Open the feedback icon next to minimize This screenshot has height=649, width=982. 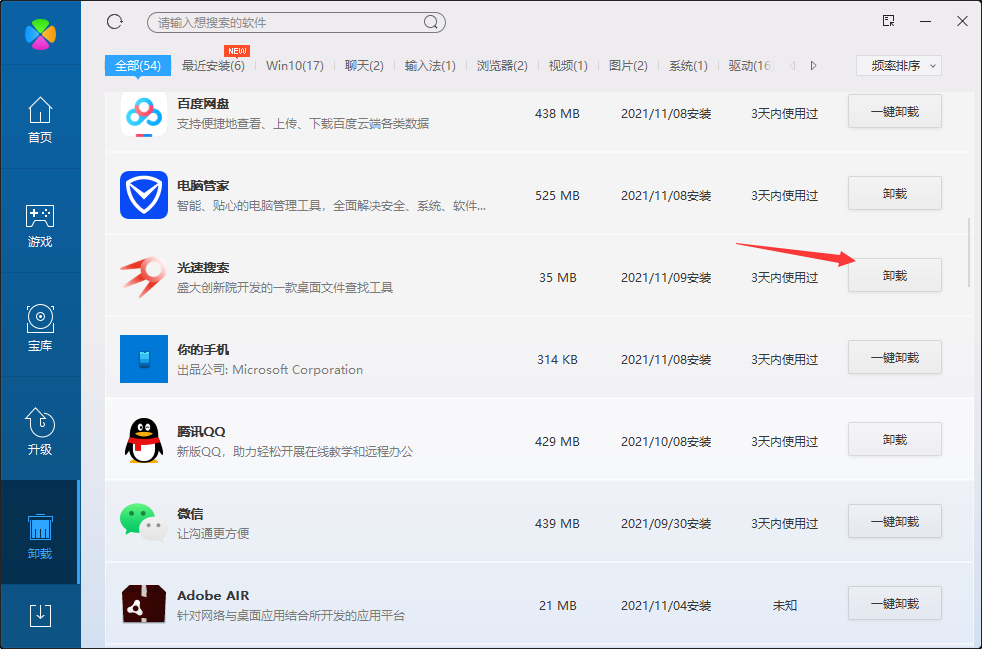[x=889, y=21]
